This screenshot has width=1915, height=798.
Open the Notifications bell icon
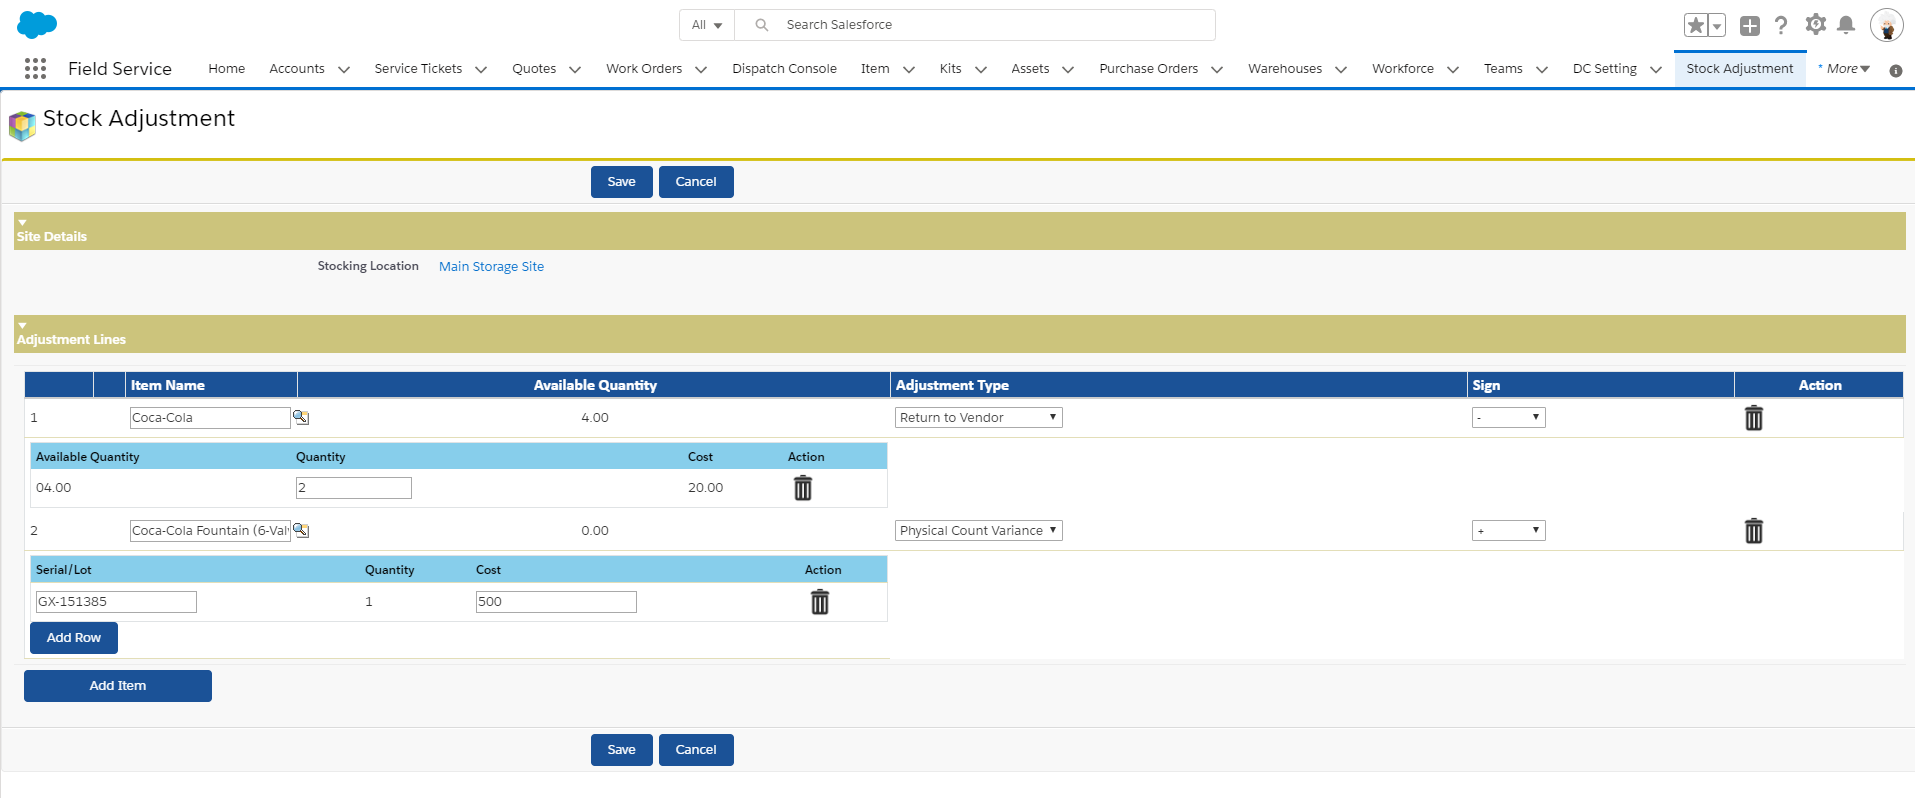1846,25
